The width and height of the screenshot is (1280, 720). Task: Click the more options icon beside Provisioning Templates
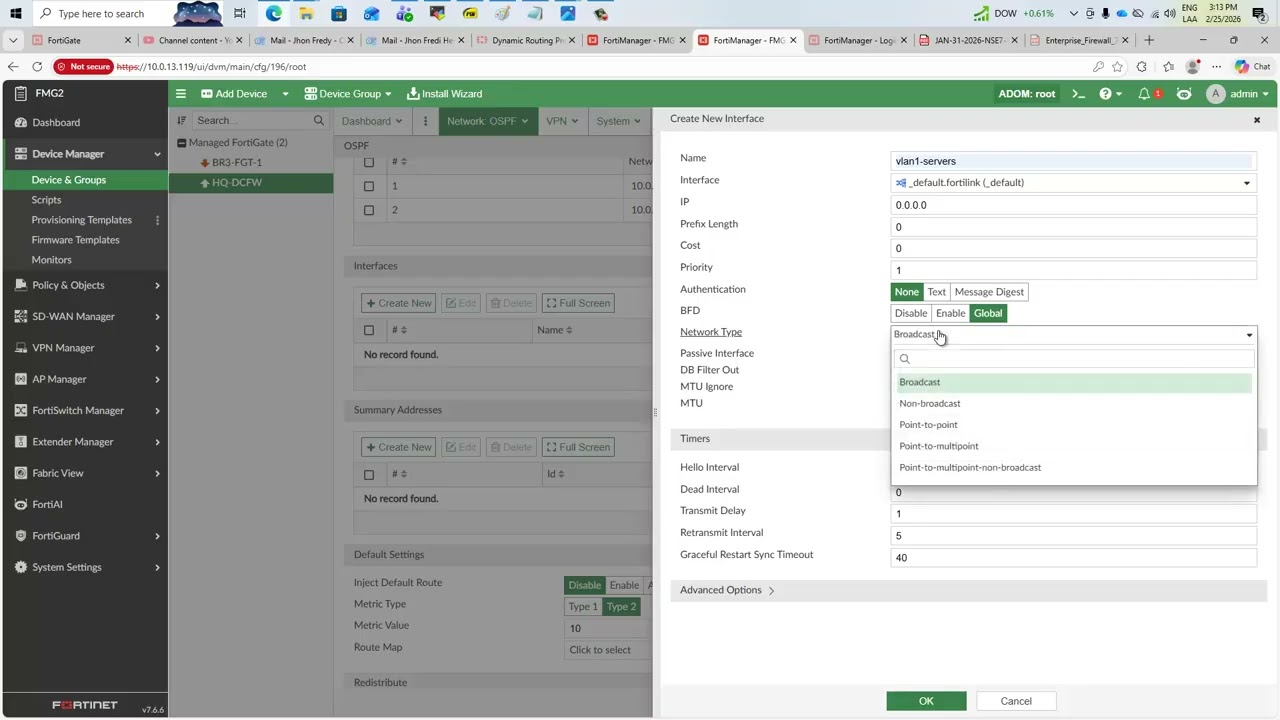pyautogui.click(x=157, y=220)
